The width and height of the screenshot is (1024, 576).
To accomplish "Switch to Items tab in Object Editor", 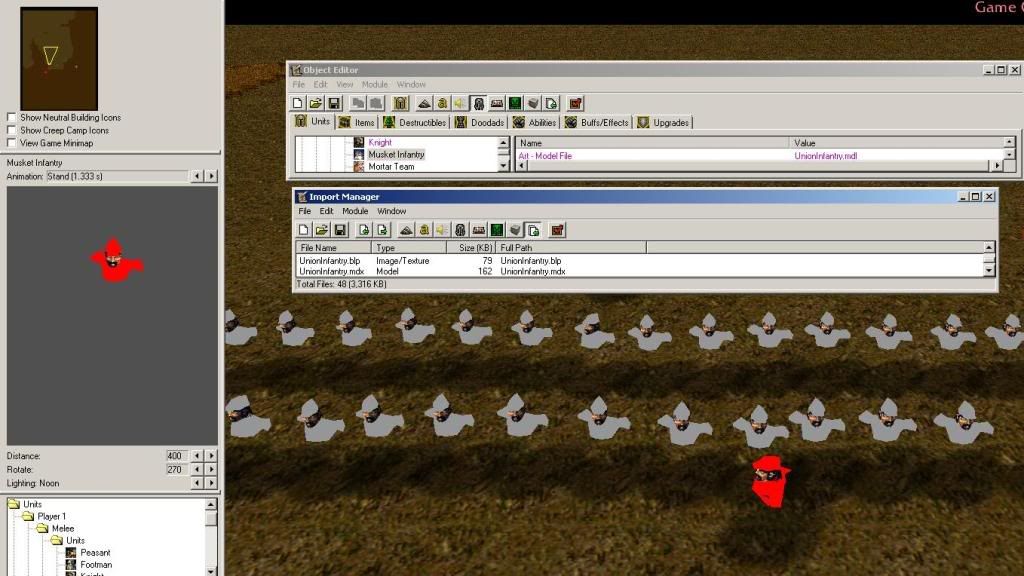I will [x=357, y=123].
